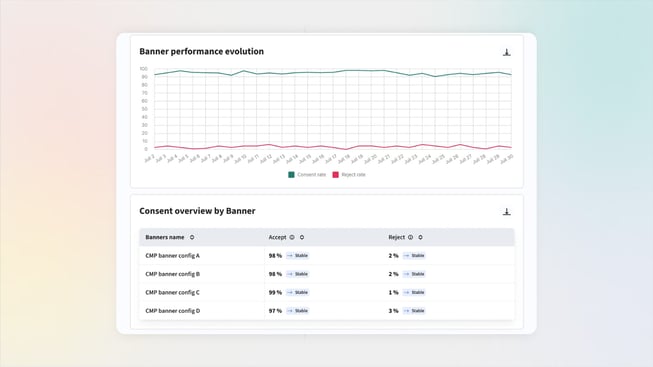Select the CMP banner config C row
Screen dimensions: 653x367
pyautogui.click(x=327, y=292)
